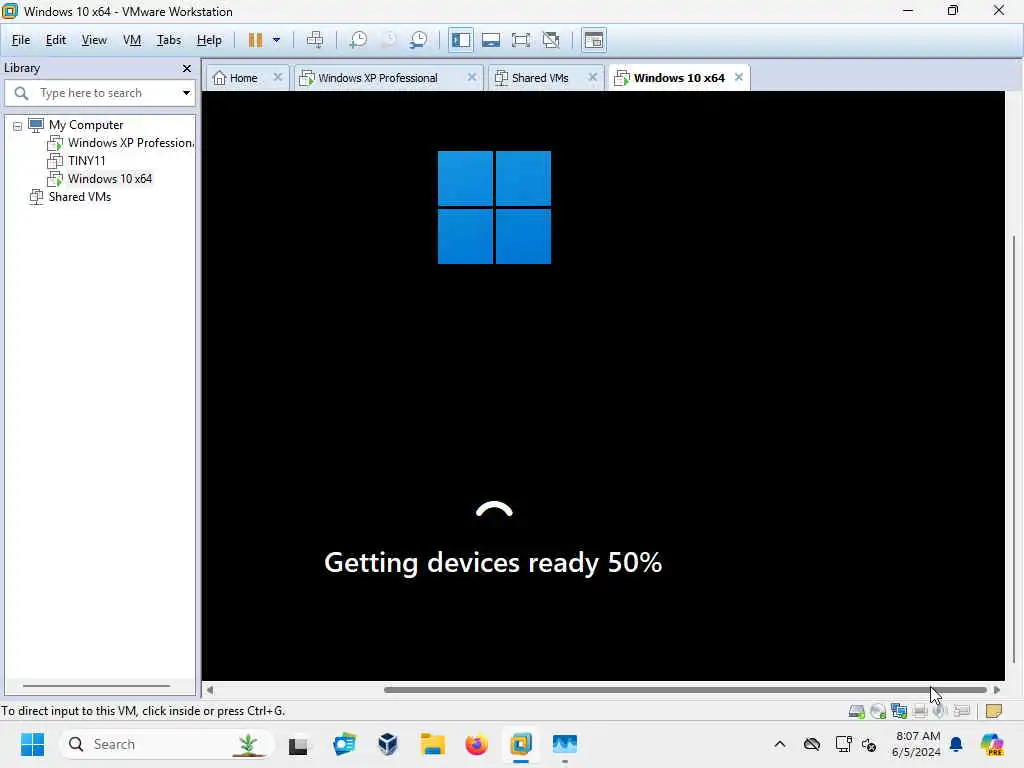Click the horizontal scrollbar thumb under VM
Image resolution: width=1024 pixels, height=768 pixels.
[685, 690]
